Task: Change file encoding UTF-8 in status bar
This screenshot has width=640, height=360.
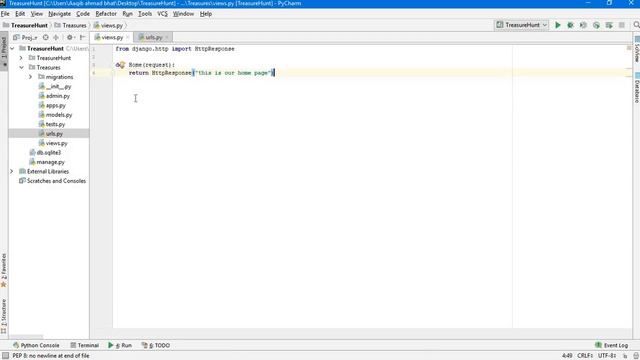Action: [x=607, y=356]
